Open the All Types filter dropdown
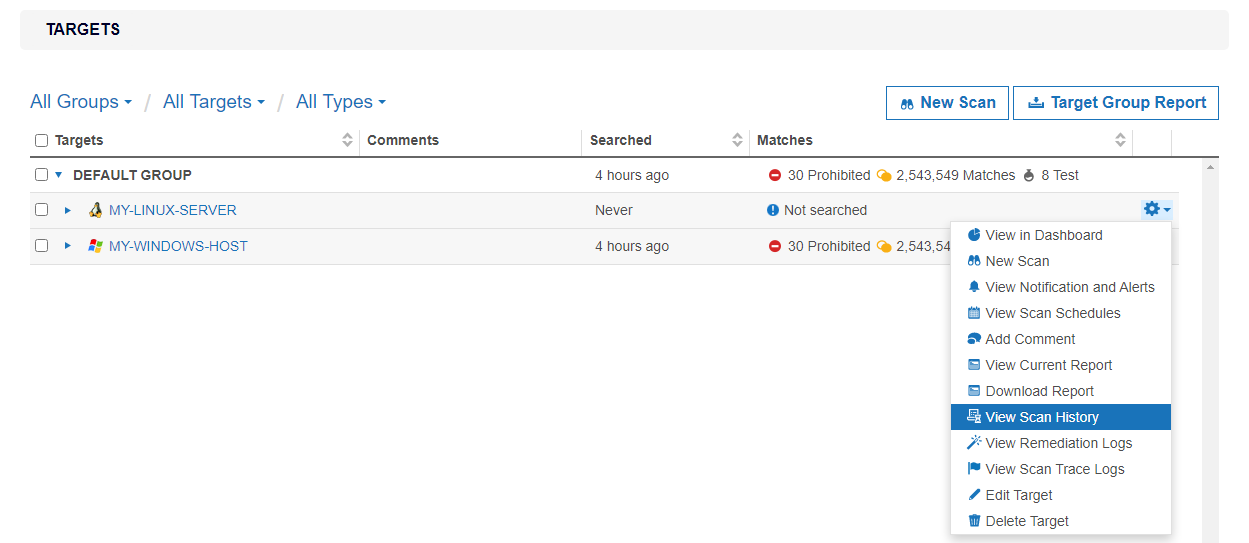1249x543 pixels. (x=340, y=102)
